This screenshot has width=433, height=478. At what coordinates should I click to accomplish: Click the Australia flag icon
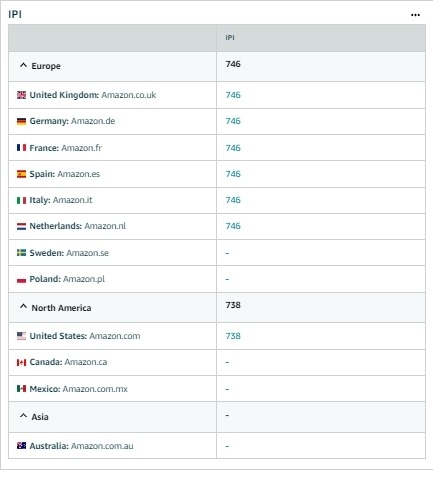(21, 445)
